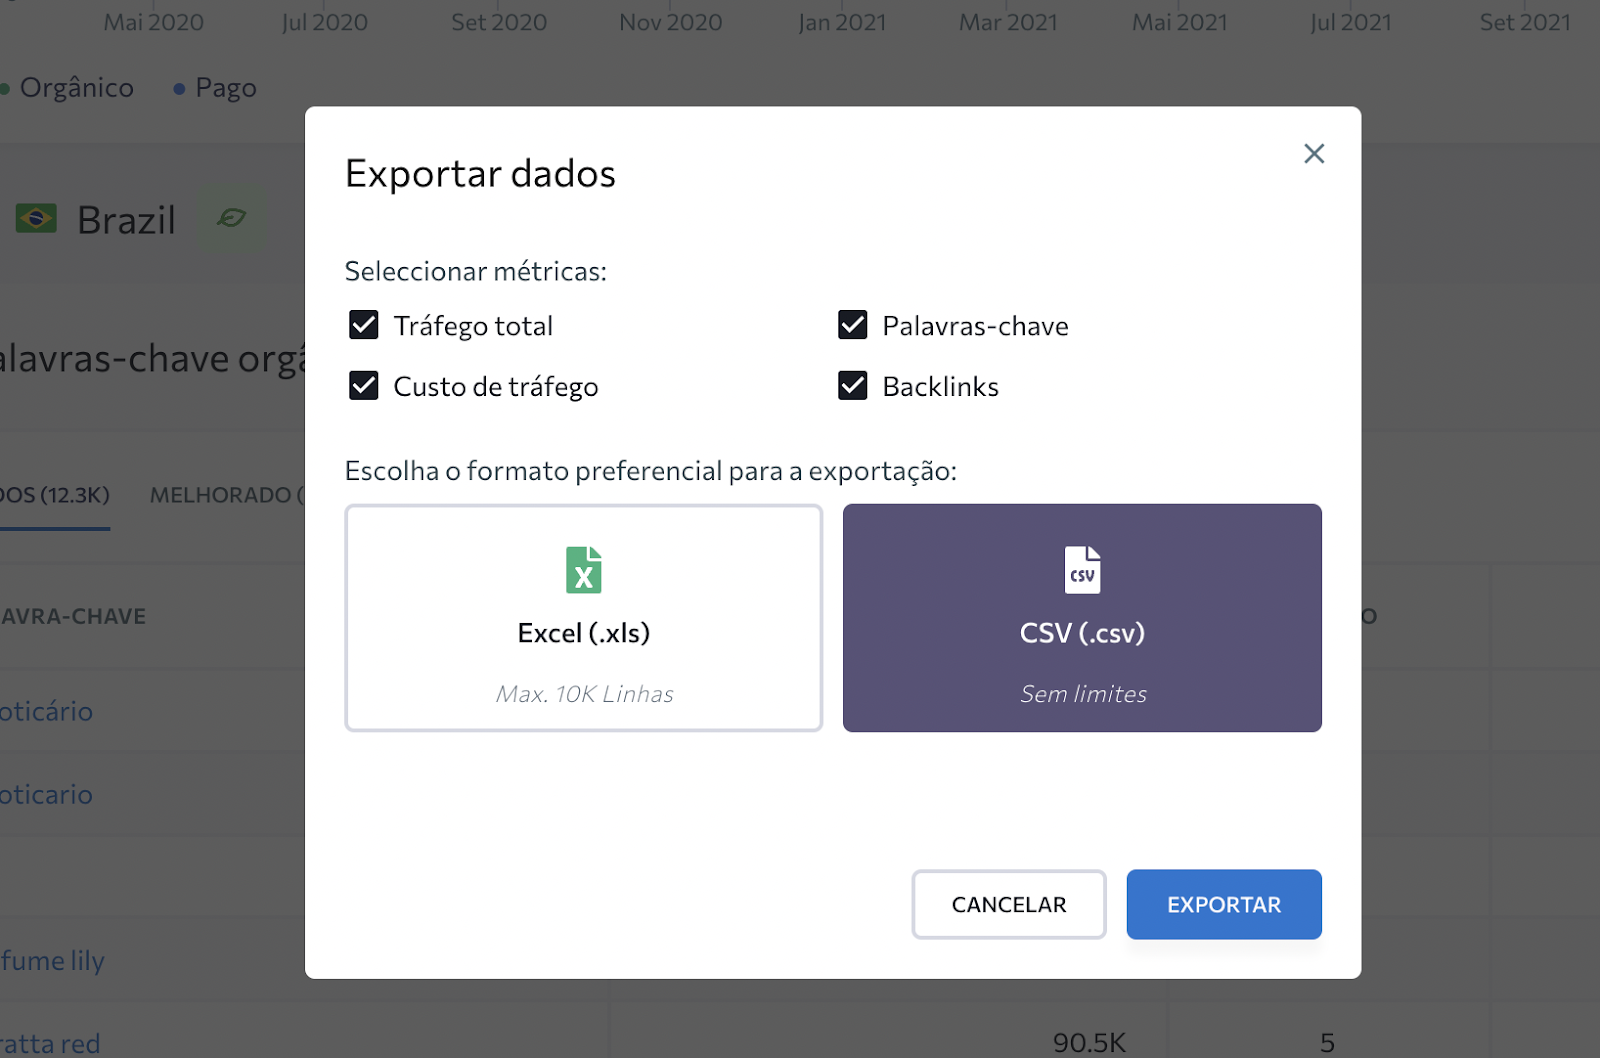Click the 90.5K table value
Viewport: 1600px width, 1058px height.
click(1089, 1043)
